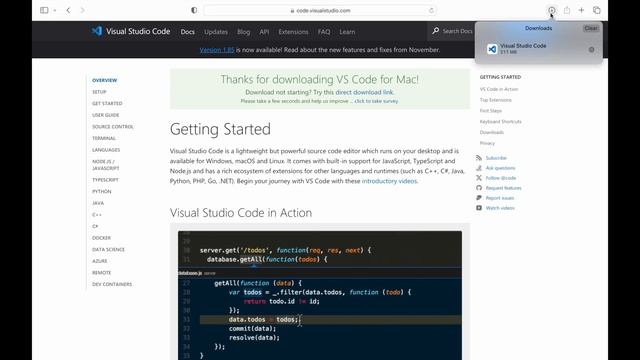This screenshot has height=360, width=640.
Task: Show downloaded file in Finder icon
Action: point(591,49)
